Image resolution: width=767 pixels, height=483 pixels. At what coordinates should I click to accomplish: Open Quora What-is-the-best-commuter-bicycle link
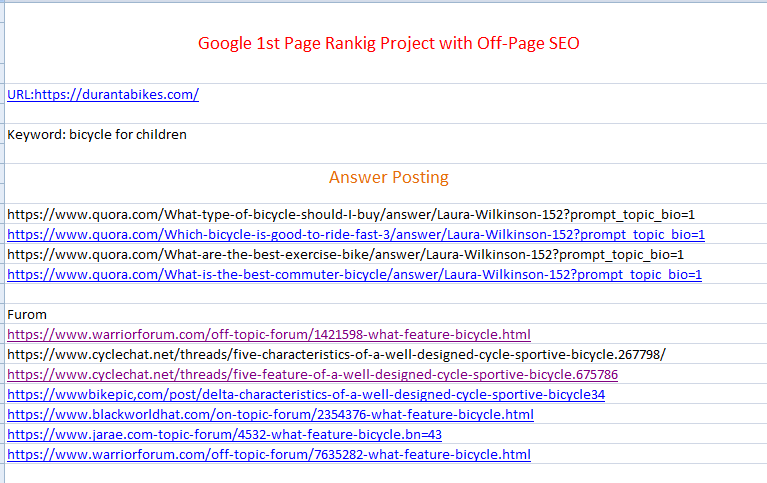click(x=355, y=275)
